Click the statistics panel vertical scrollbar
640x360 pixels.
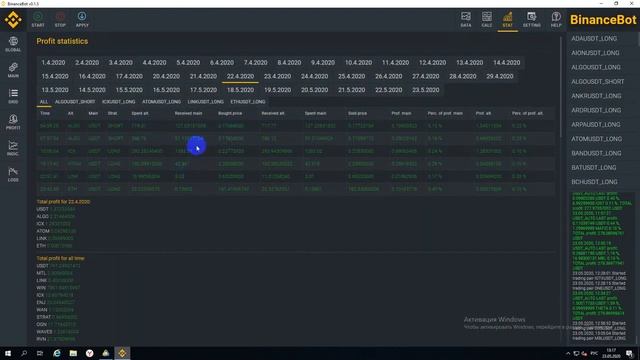[x=561, y=88]
